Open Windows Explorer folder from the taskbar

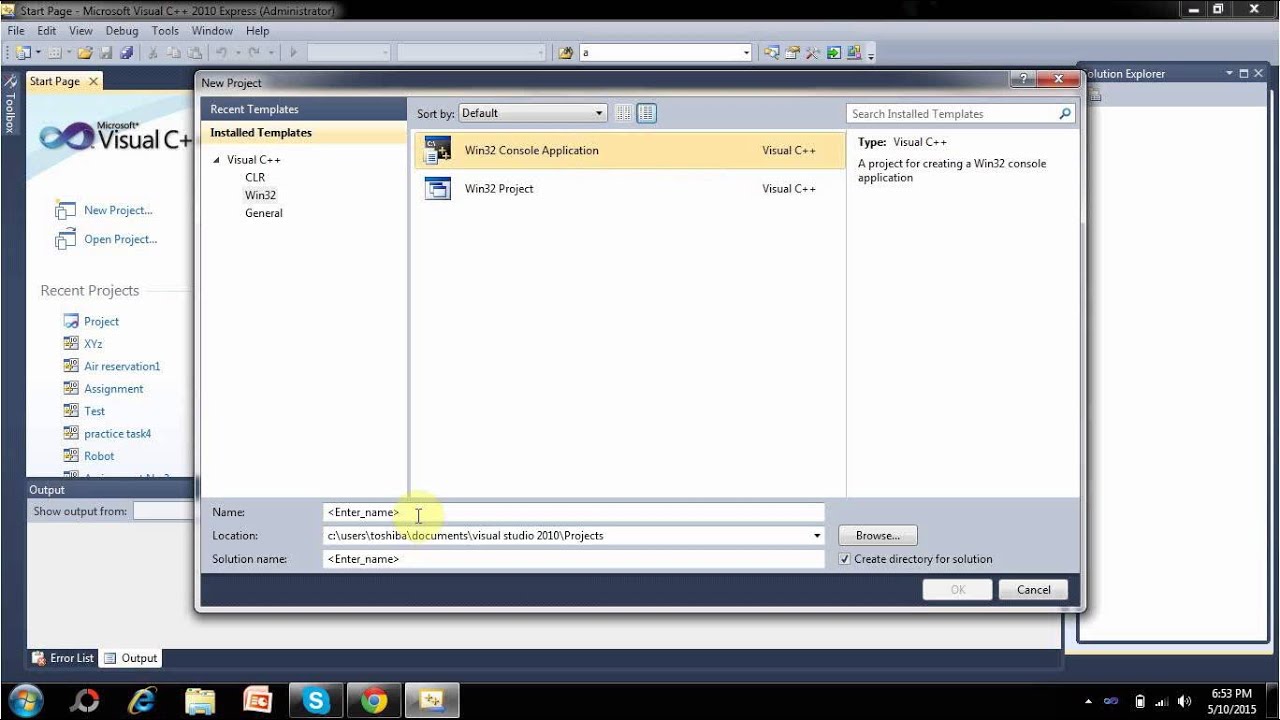[x=200, y=700]
